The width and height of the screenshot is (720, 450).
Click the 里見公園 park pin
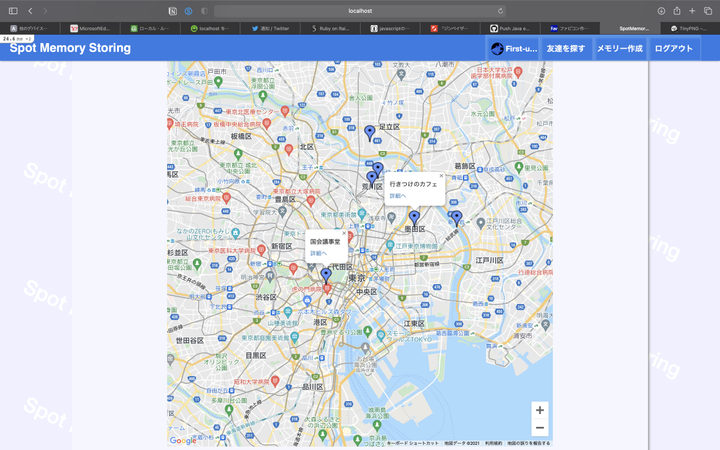pyautogui.click(x=519, y=168)
